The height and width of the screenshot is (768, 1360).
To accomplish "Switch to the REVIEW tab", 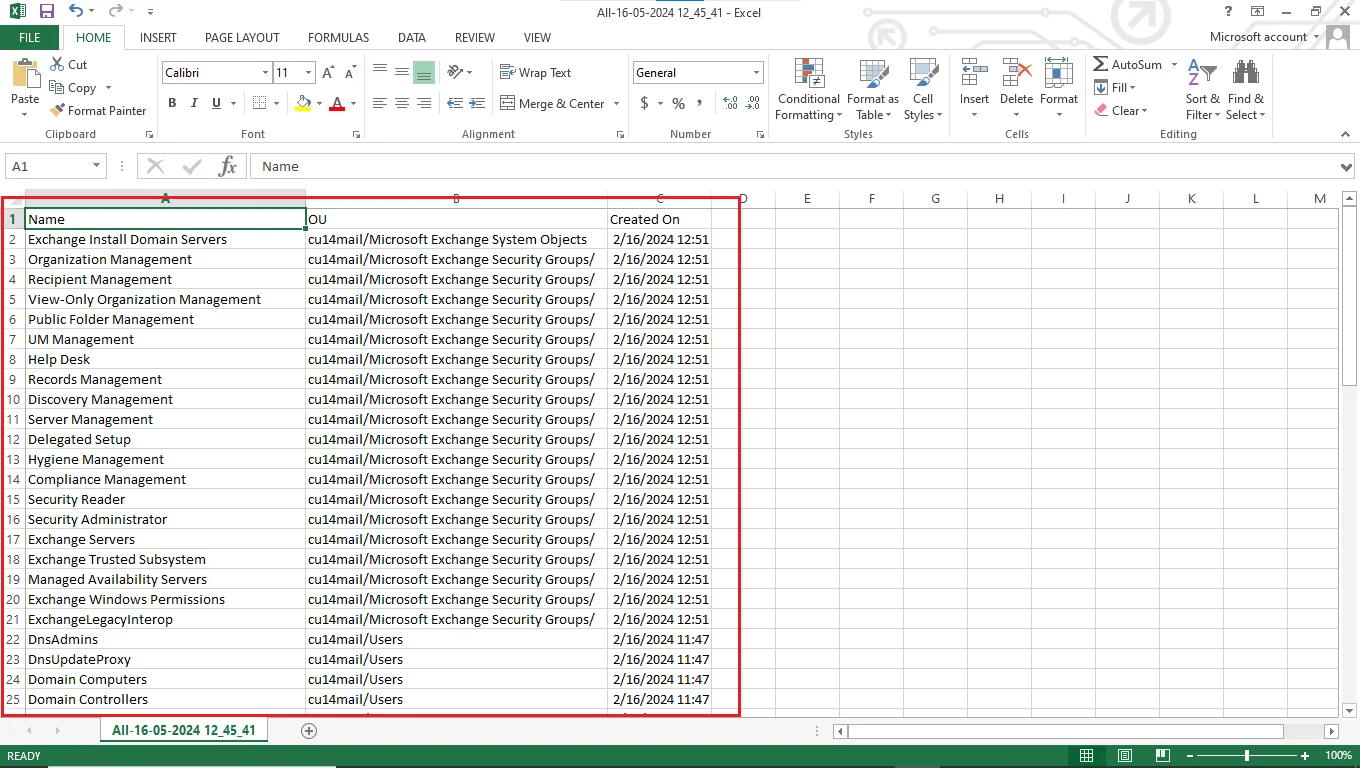I will tap(475, 37).
